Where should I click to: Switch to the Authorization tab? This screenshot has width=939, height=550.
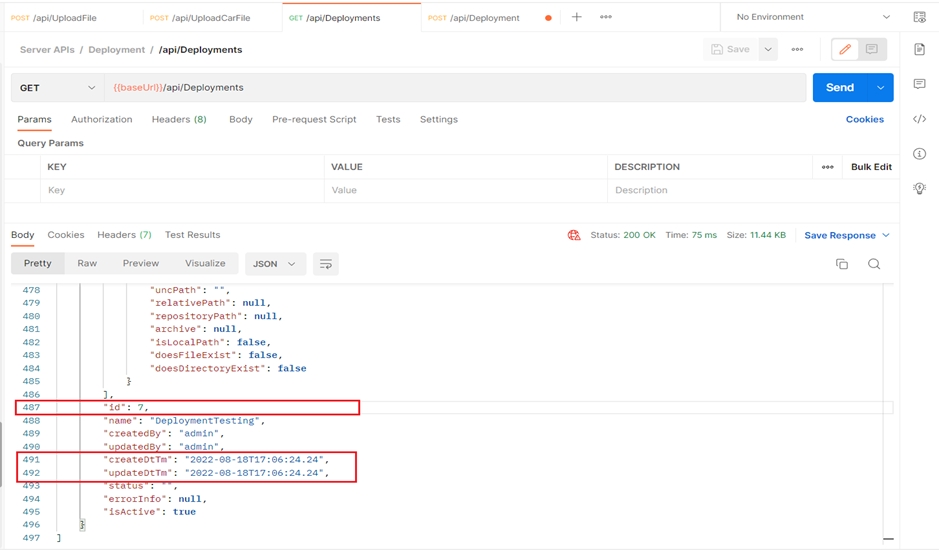click(101, 119)
